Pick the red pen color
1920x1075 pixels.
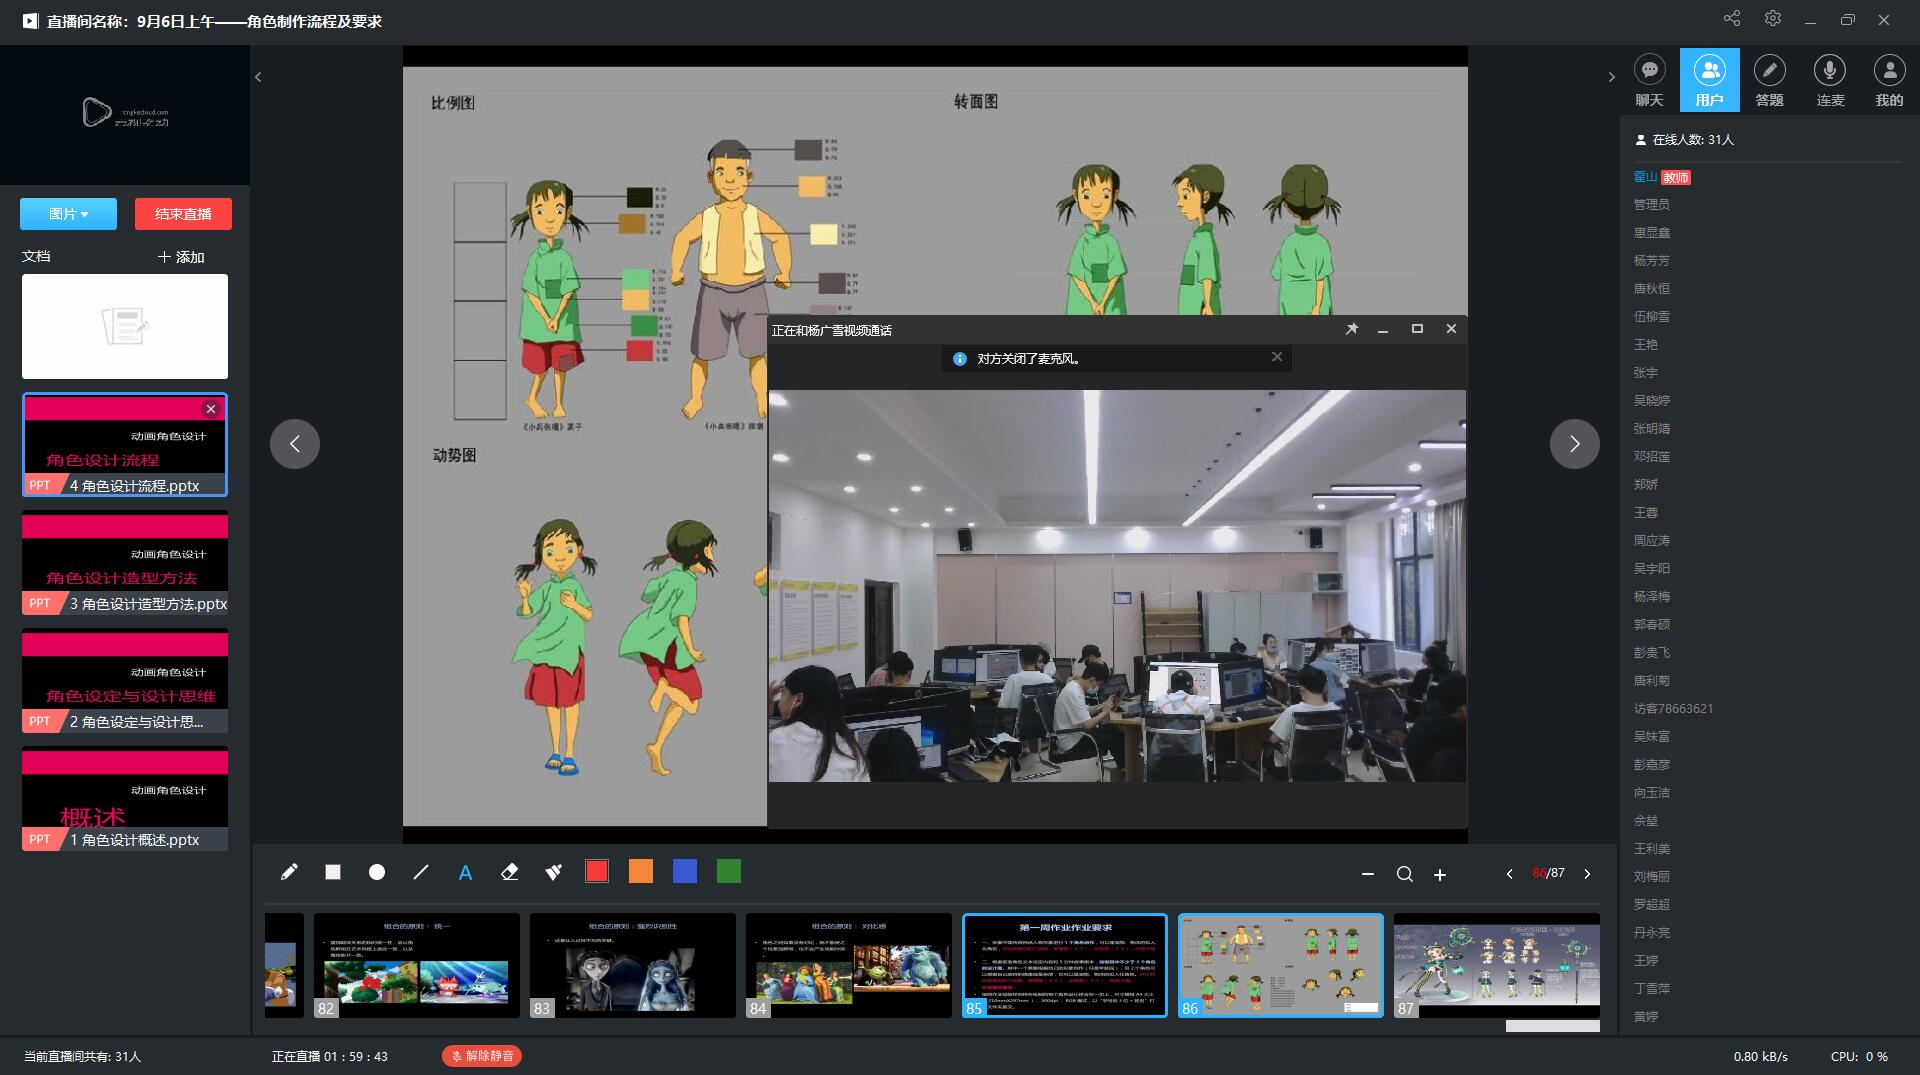tap(597, 871)
